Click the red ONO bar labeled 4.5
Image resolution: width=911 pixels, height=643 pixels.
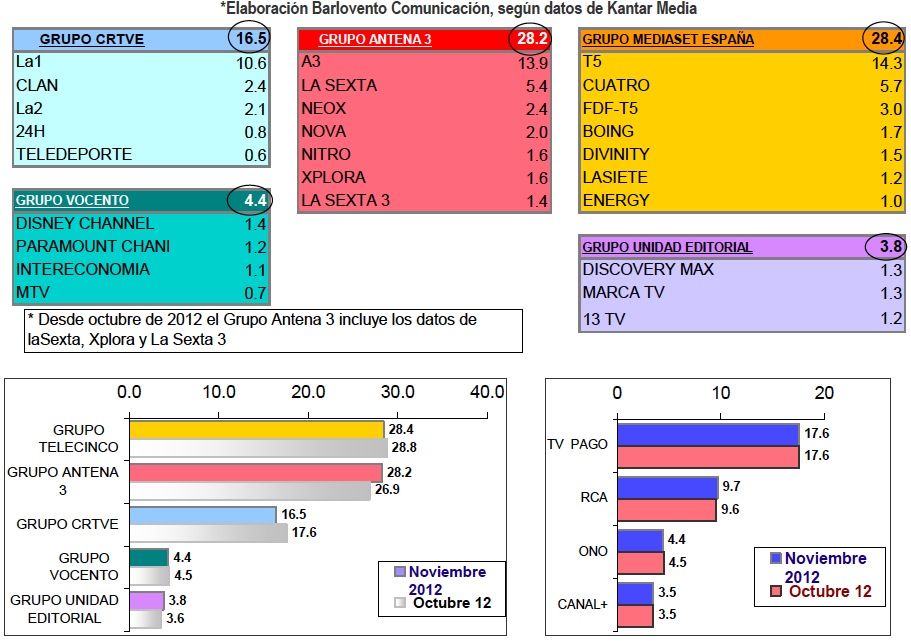click(x=640, y=563)
